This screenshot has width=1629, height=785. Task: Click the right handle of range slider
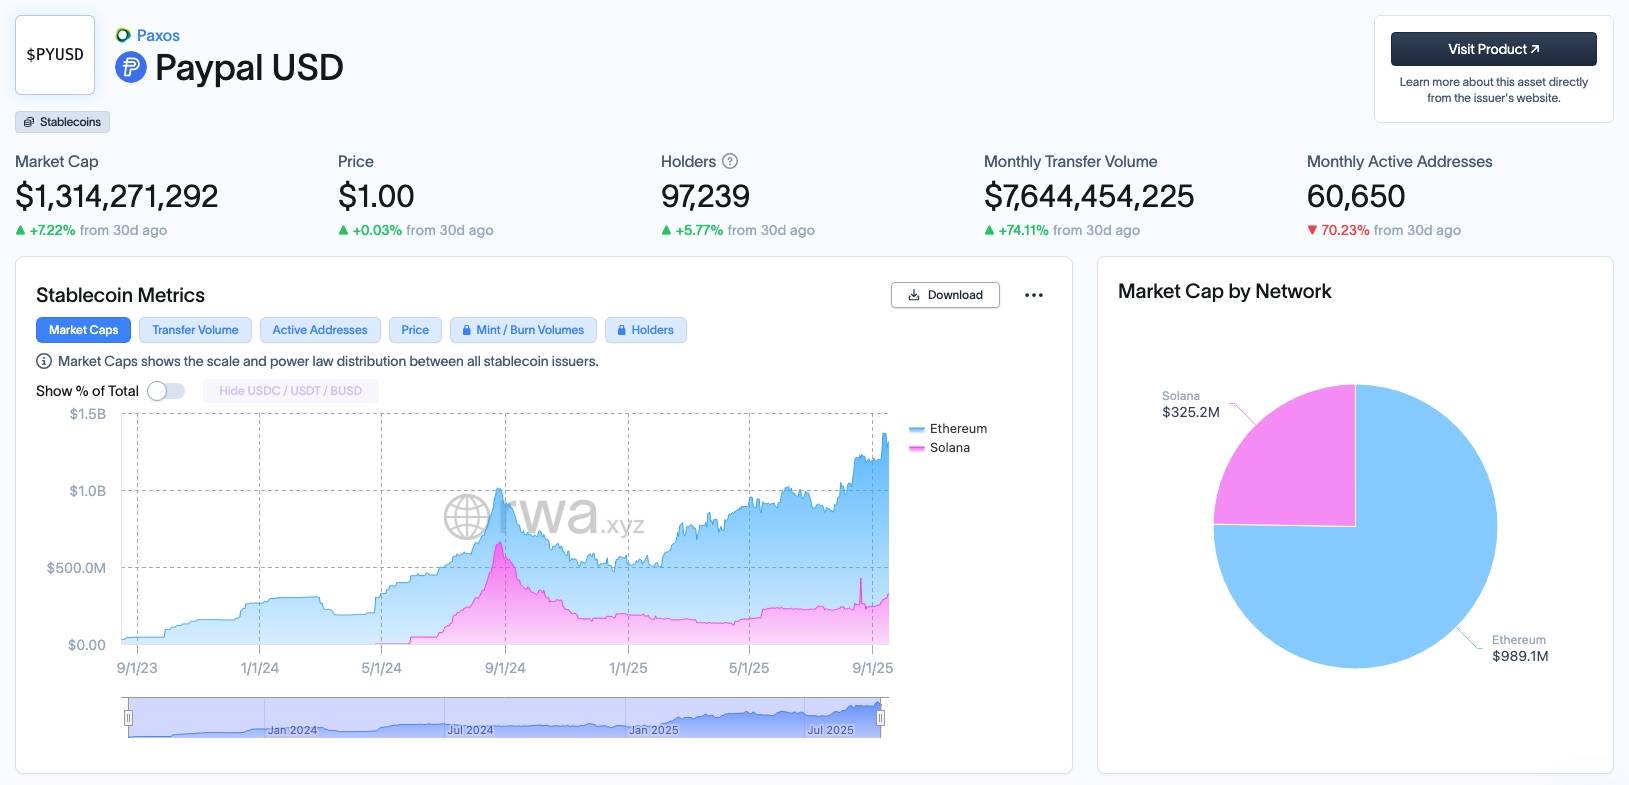coord(881,718)
